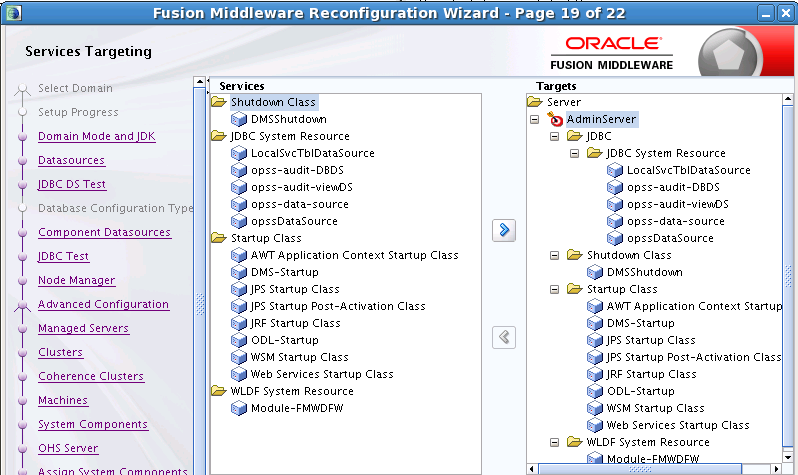Collapse the Shutdown Class target node

coord(555,256)
